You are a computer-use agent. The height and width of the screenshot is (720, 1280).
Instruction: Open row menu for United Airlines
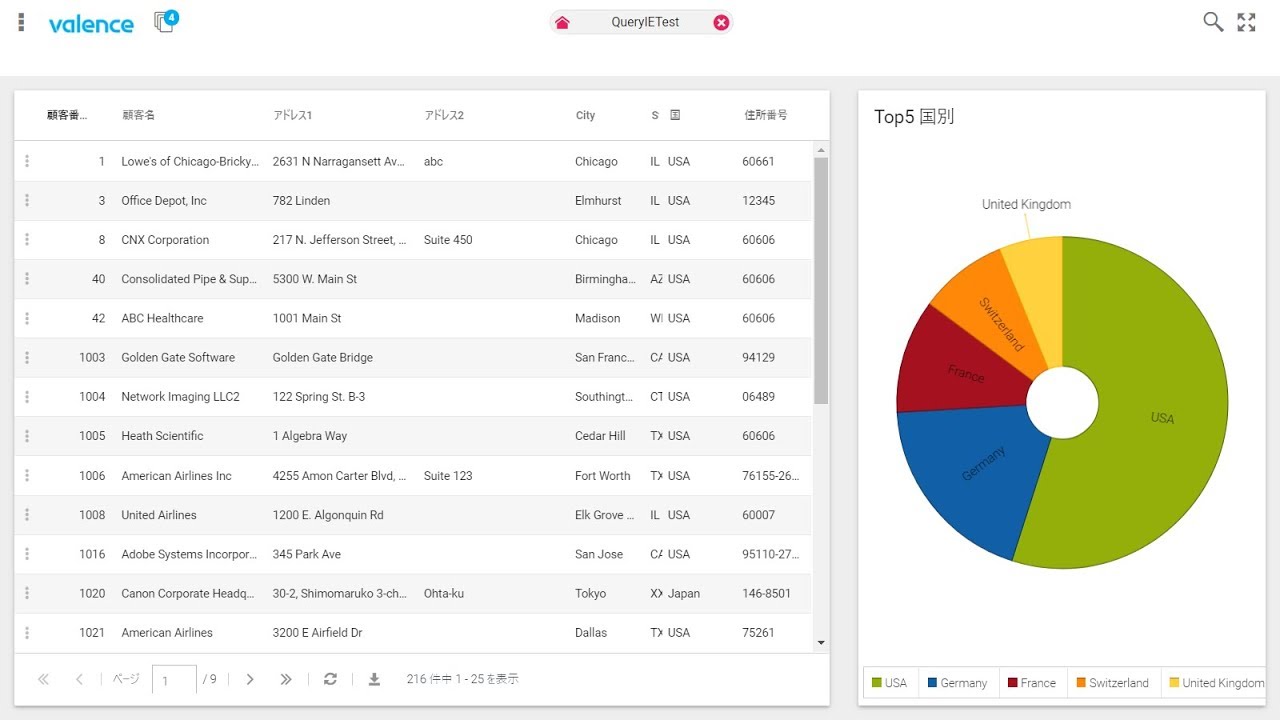tap(27, 515)
